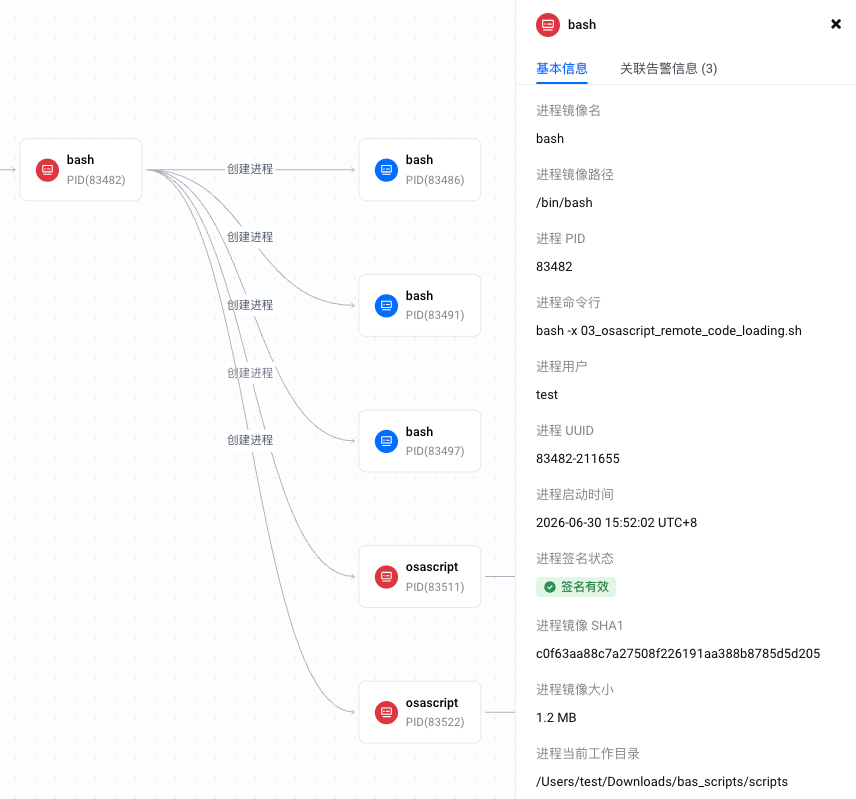856x799 pixels.
Task: Select the bash PID(83491) node card
Action: (420, 306)
